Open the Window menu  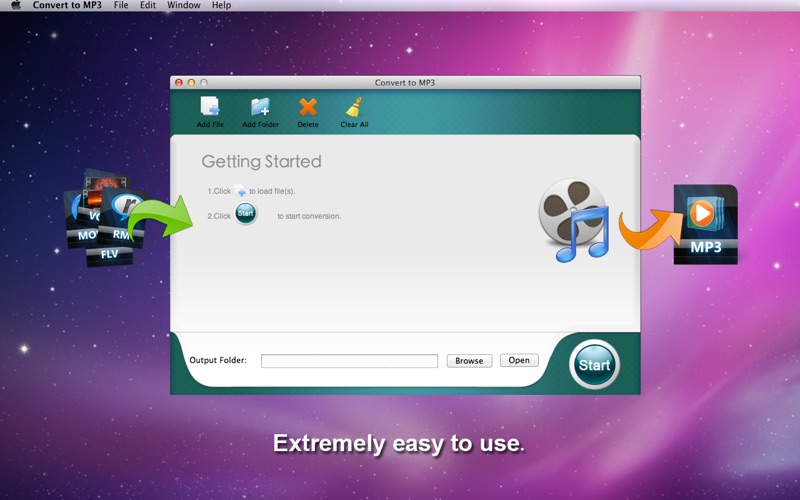(x=184, y=5)
